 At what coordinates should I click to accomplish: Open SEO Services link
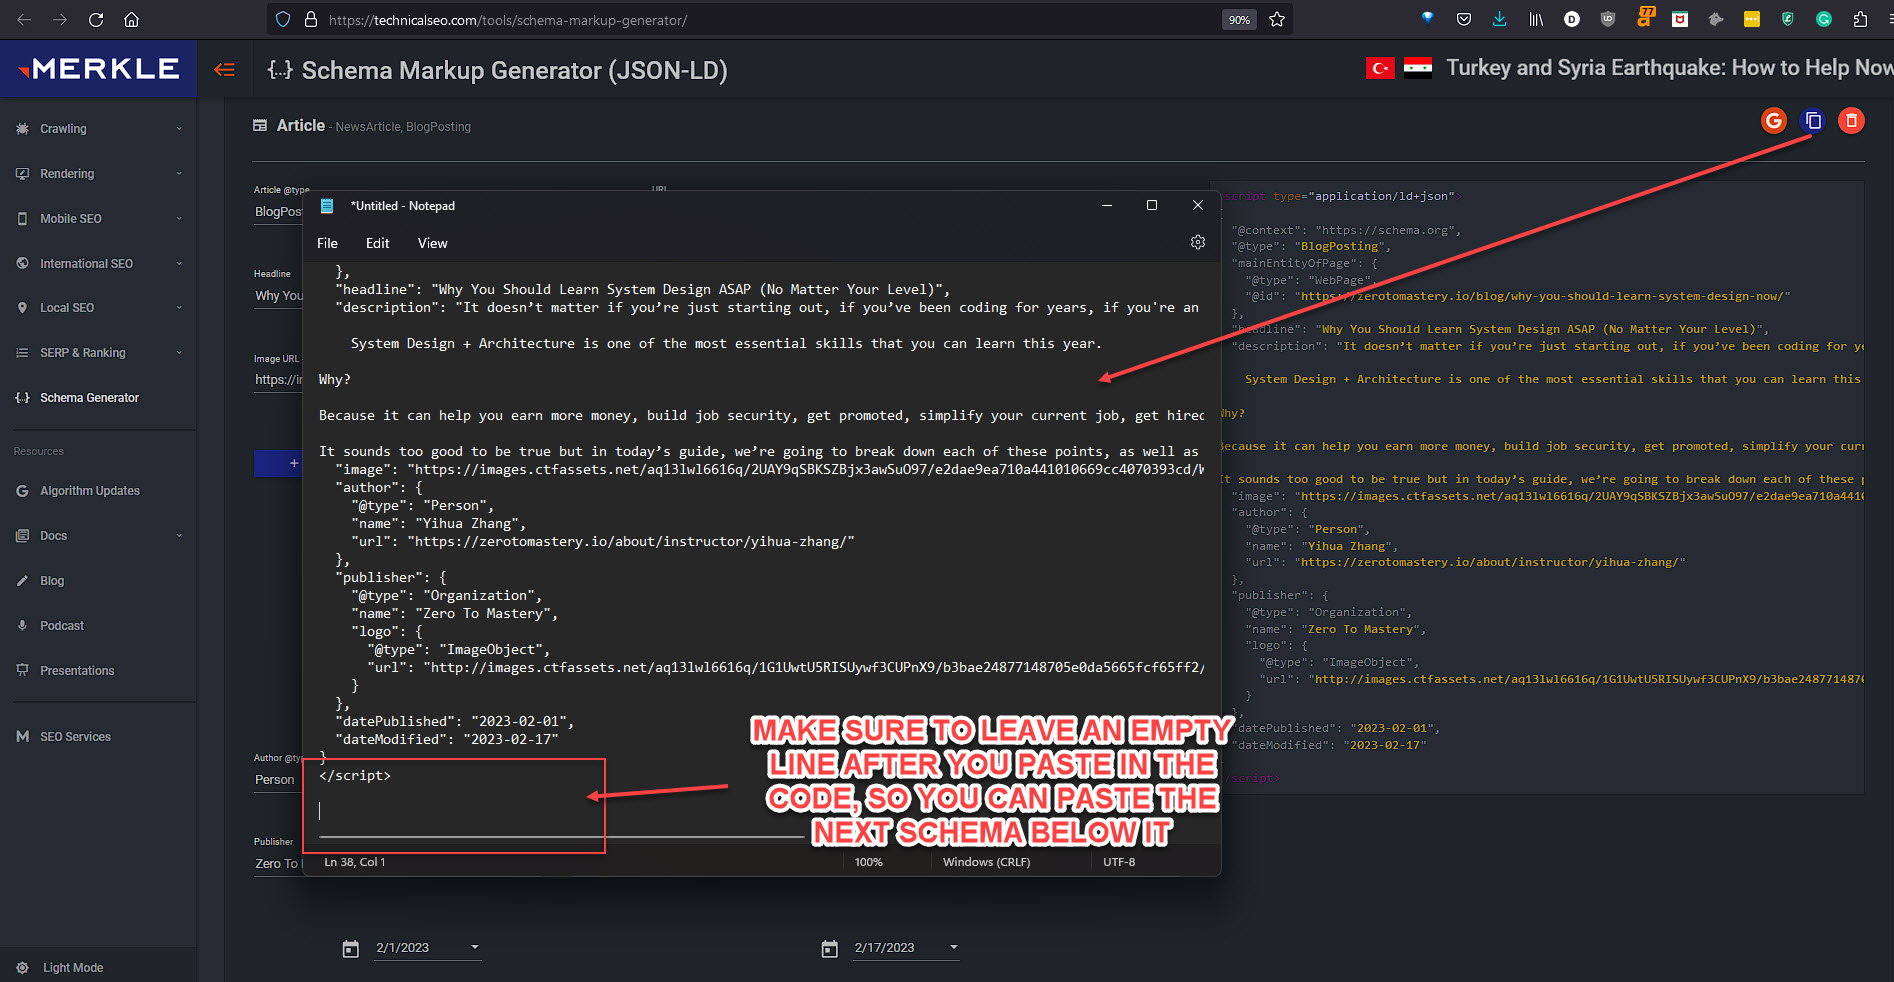pyautogui.click(x=75, y=736)
